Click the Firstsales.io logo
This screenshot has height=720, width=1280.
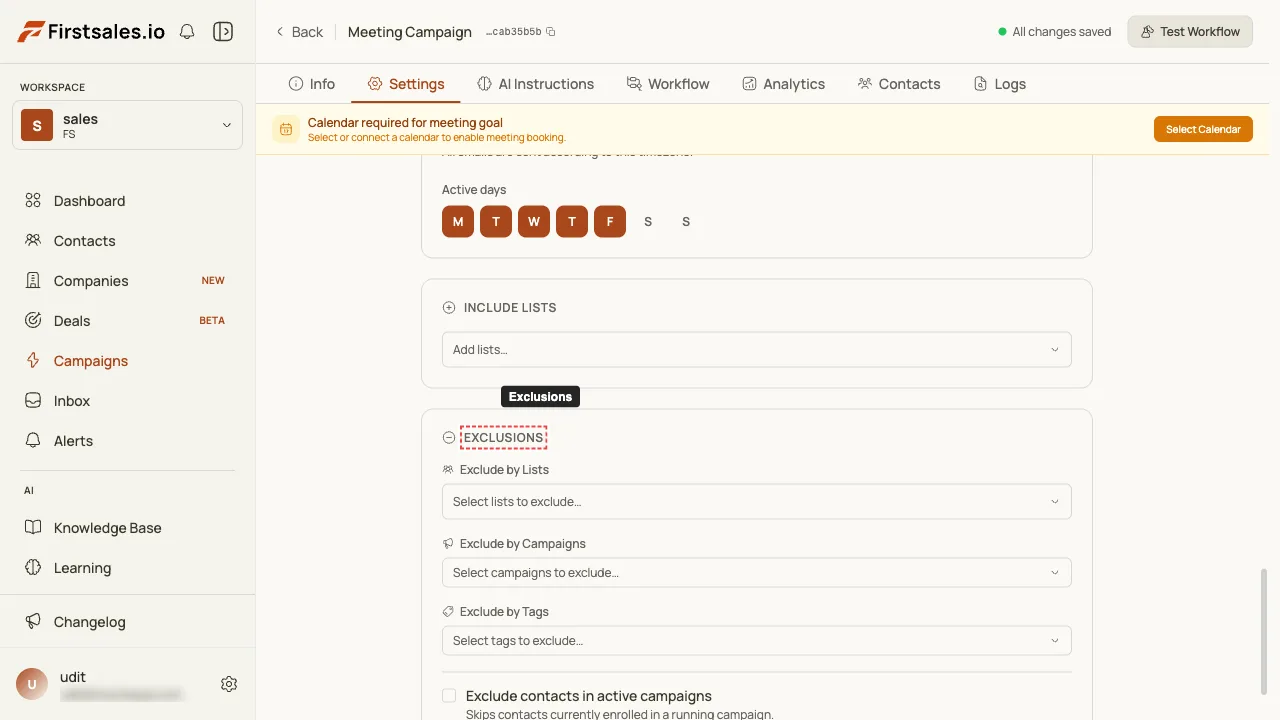[91, 32]
